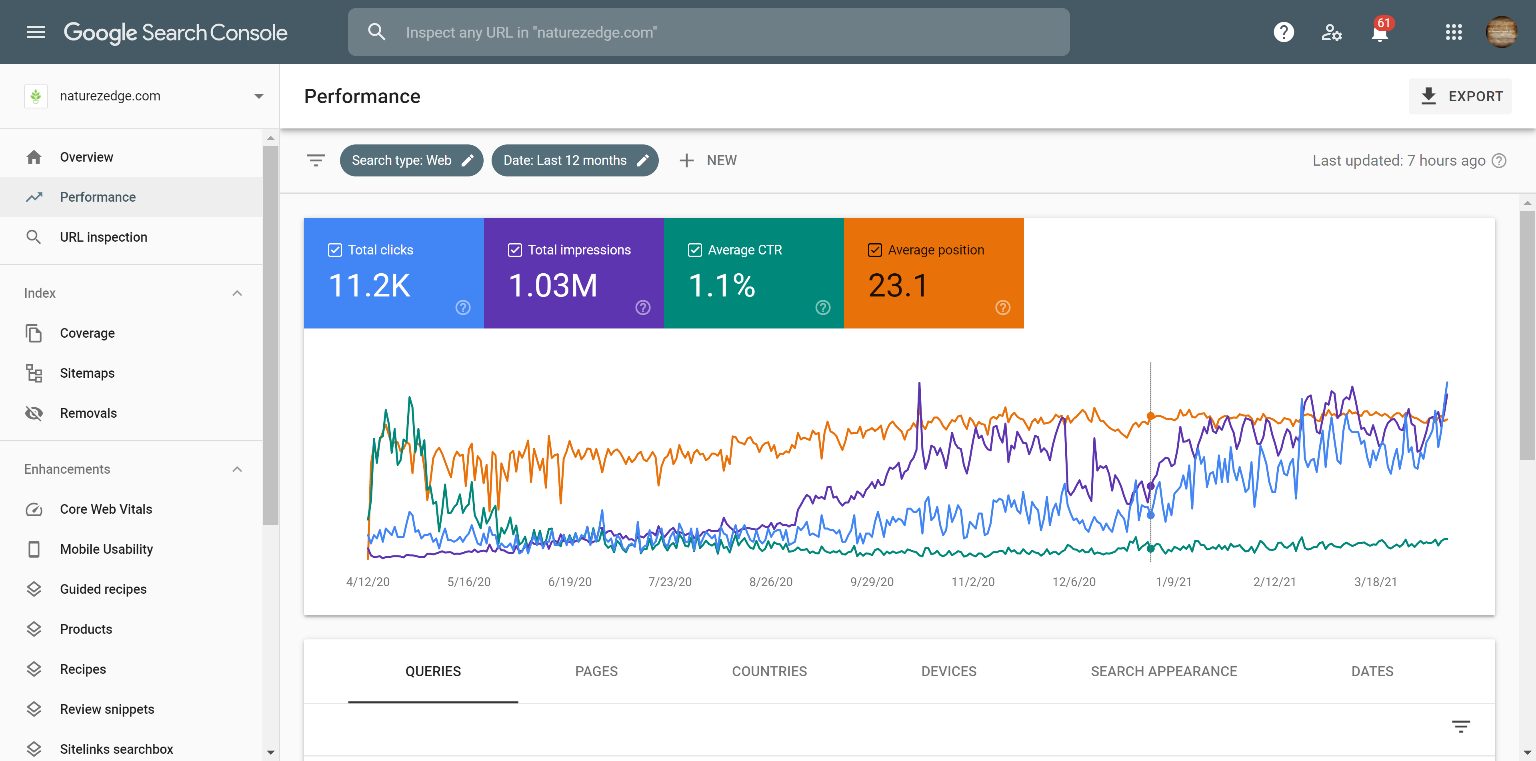Switch to the Queries tab
The height and width of the screenshot is (761, 1536).
(x=433, y=672)
